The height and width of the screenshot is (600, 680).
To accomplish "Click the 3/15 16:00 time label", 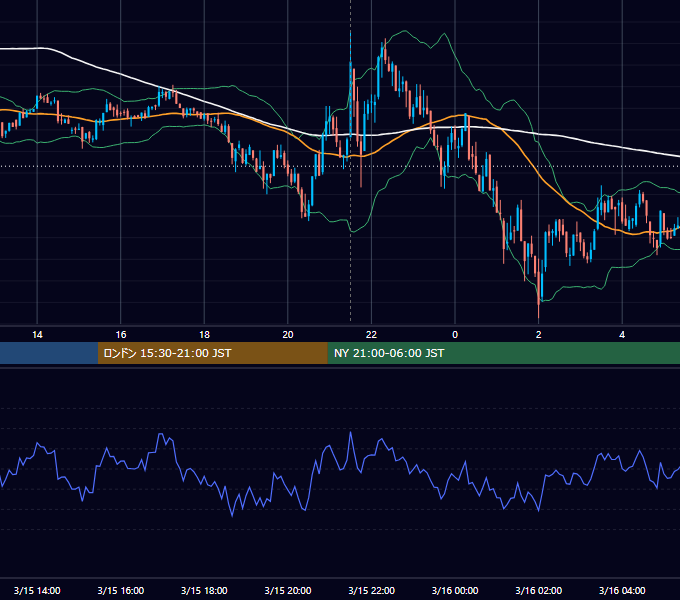I will pyautogui.click(x=121, y=590).
